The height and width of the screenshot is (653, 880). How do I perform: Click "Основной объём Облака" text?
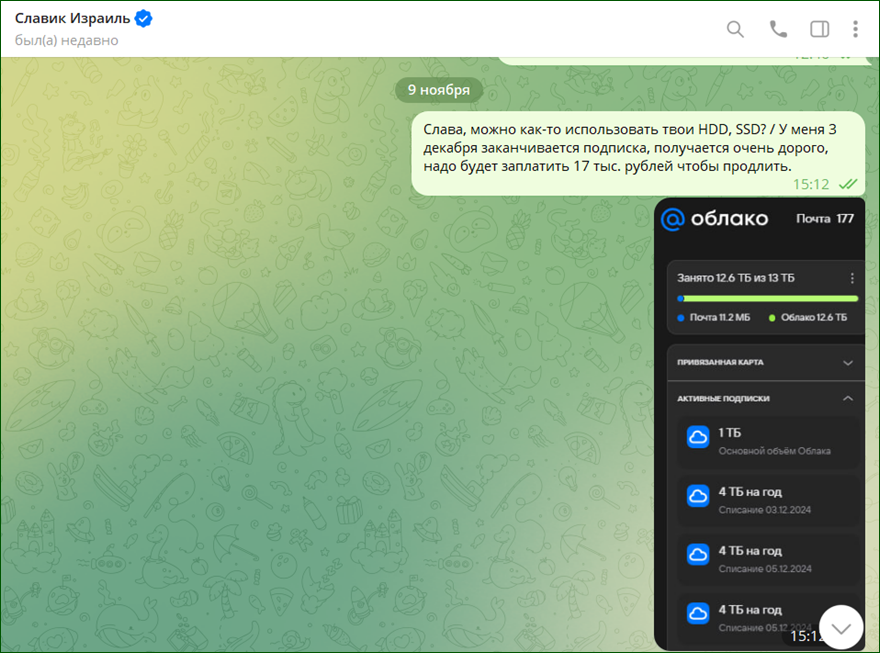(774, 451)
